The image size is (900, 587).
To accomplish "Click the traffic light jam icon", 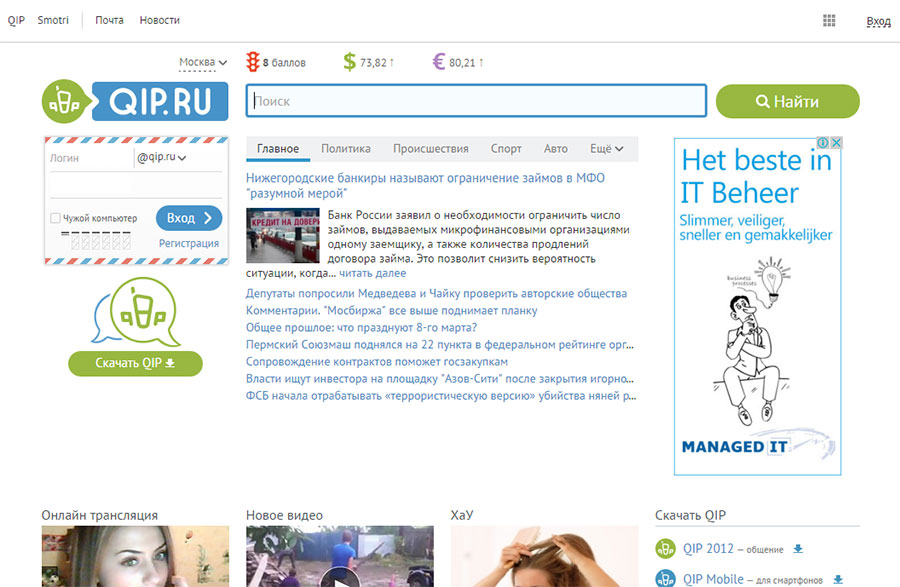I will (x=253, y=62).
